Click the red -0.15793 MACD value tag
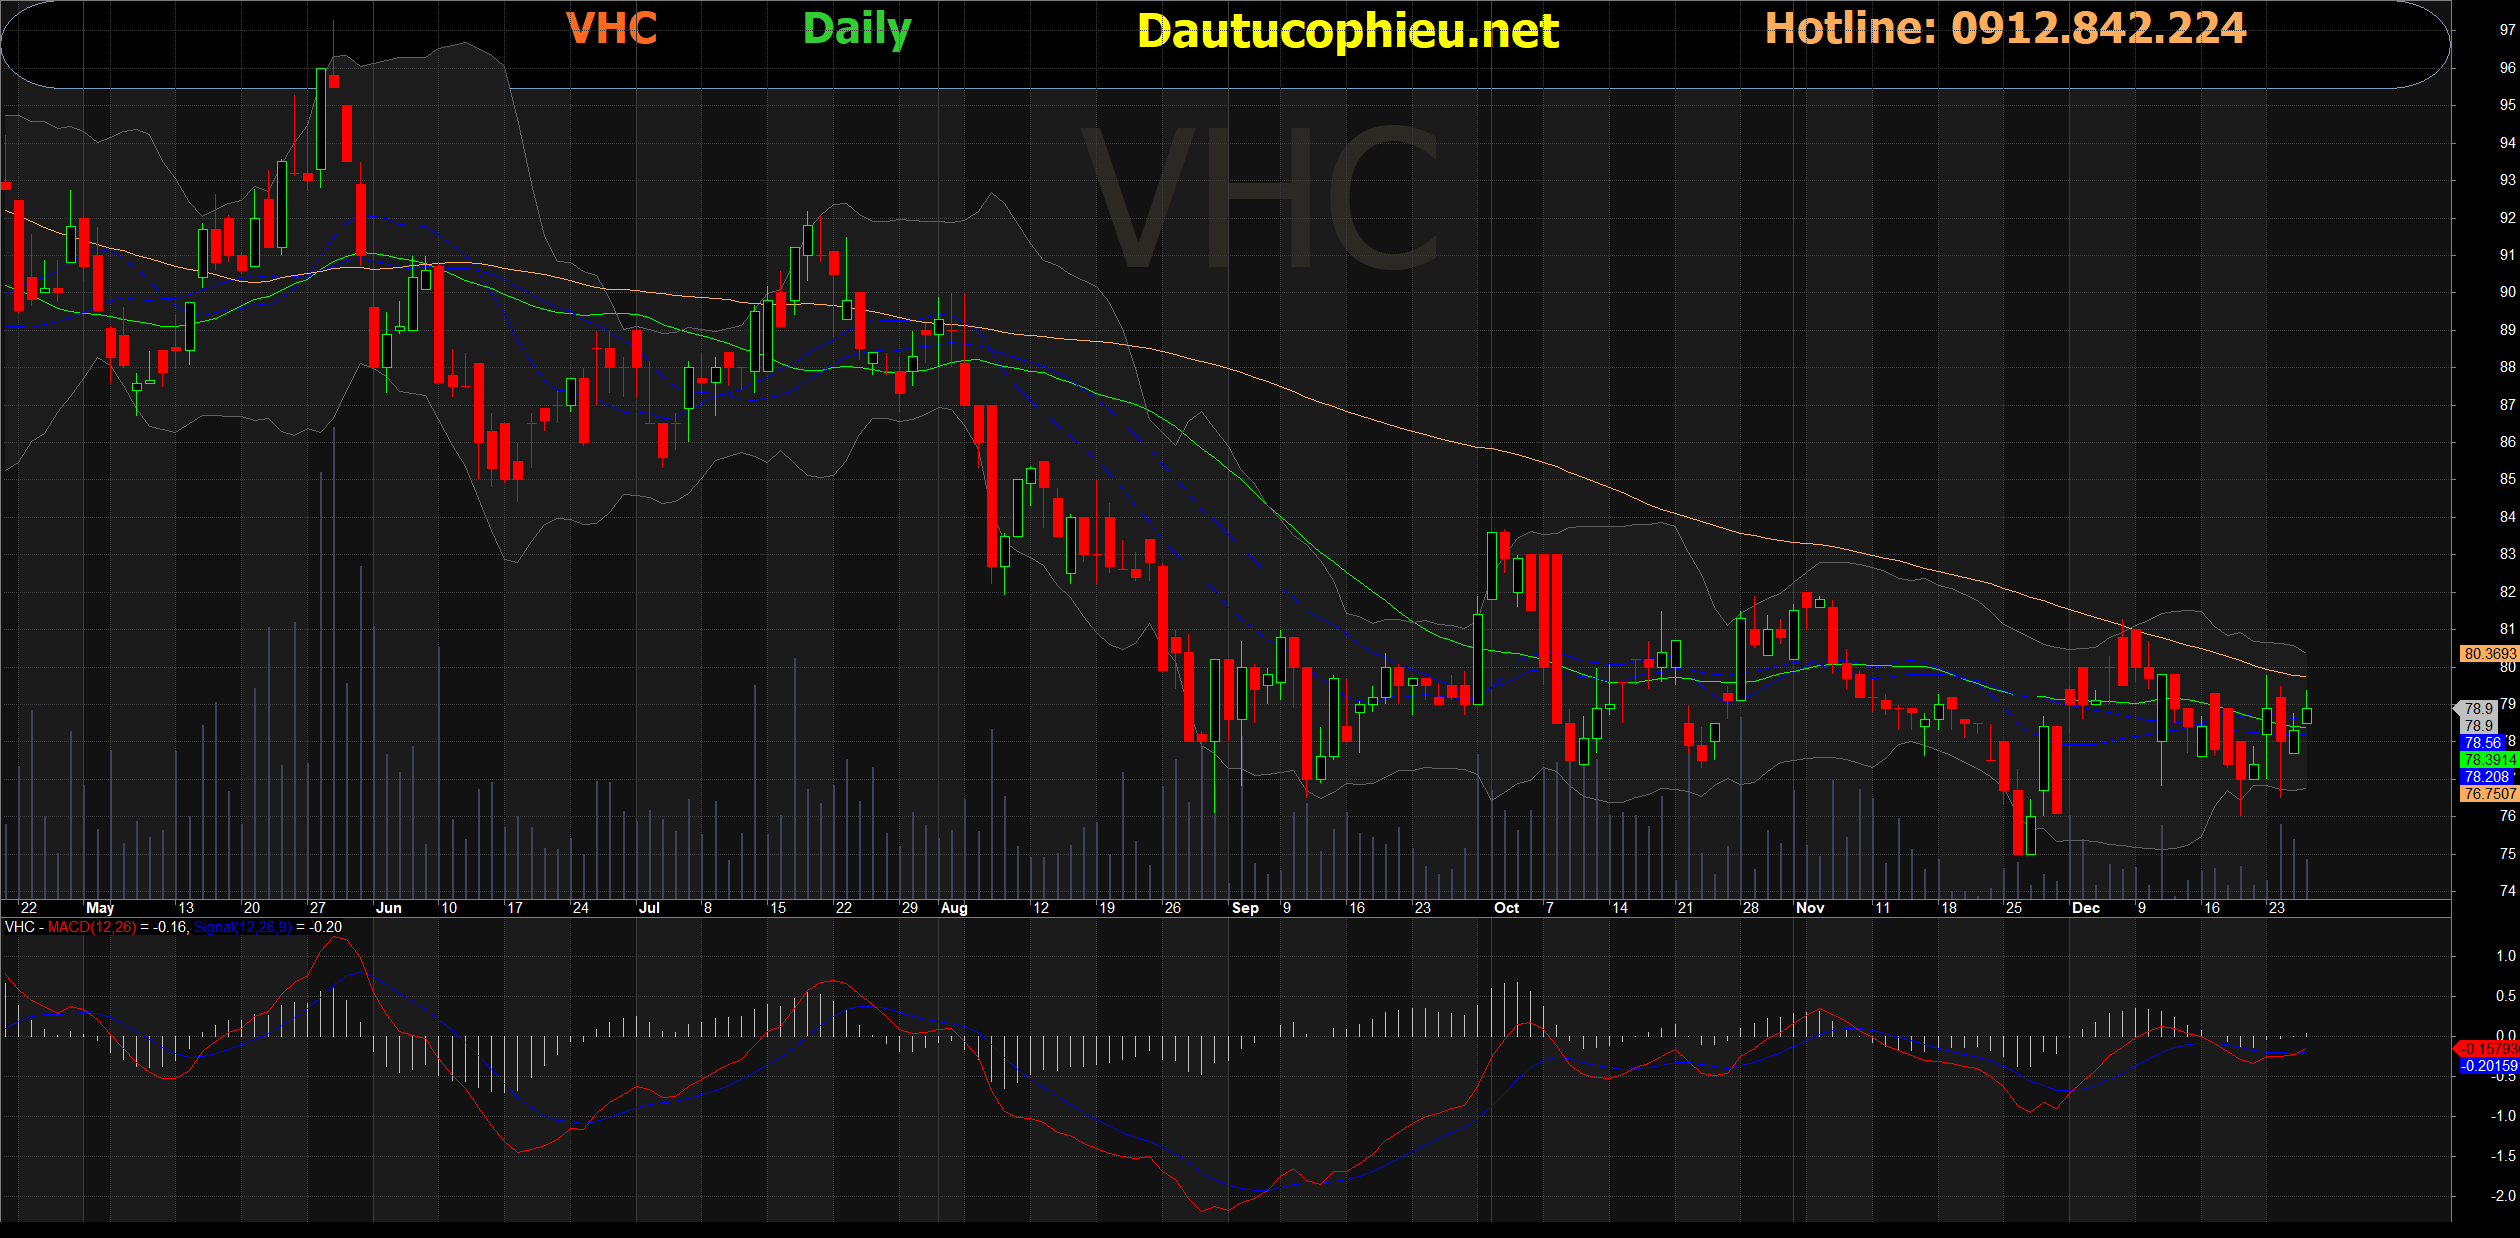 (x=2489, y=1049)
